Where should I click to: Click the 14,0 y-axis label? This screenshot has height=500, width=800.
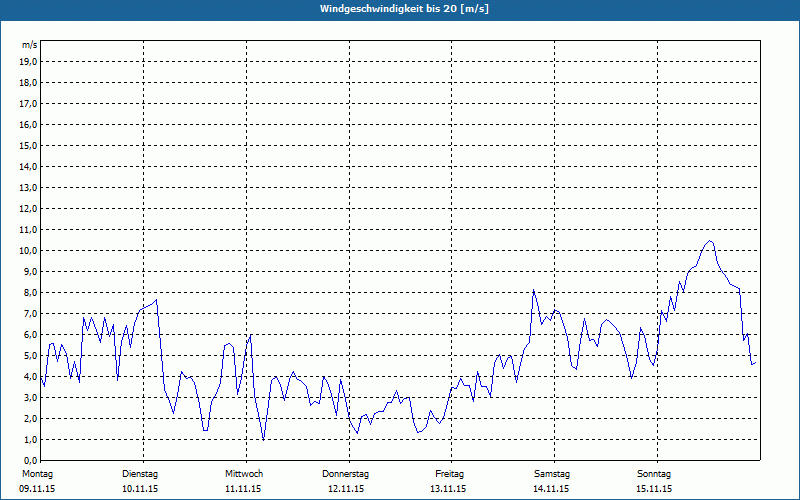pyautogui.click(x=27, y=166)
